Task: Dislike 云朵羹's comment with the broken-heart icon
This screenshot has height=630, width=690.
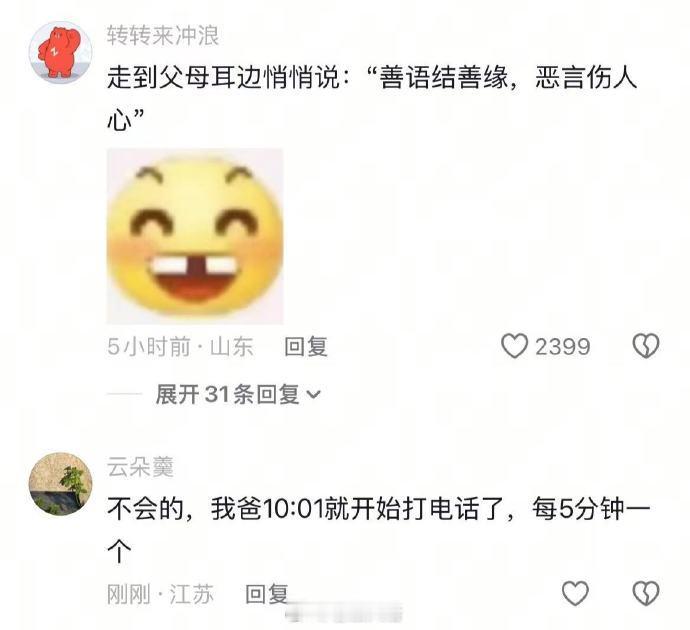Action: click(646, 593)
